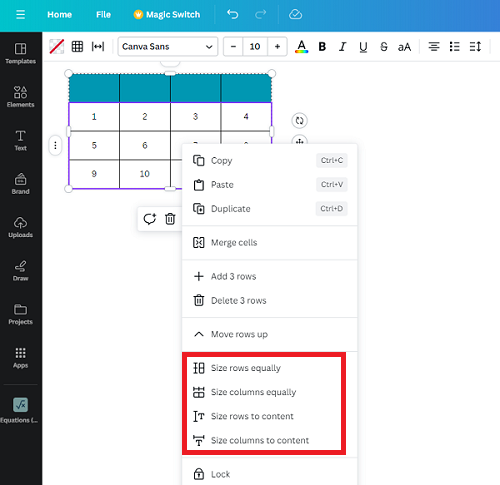Toggle bold formatting
Screen dimensions: 500x485
(x=322, y=47)
